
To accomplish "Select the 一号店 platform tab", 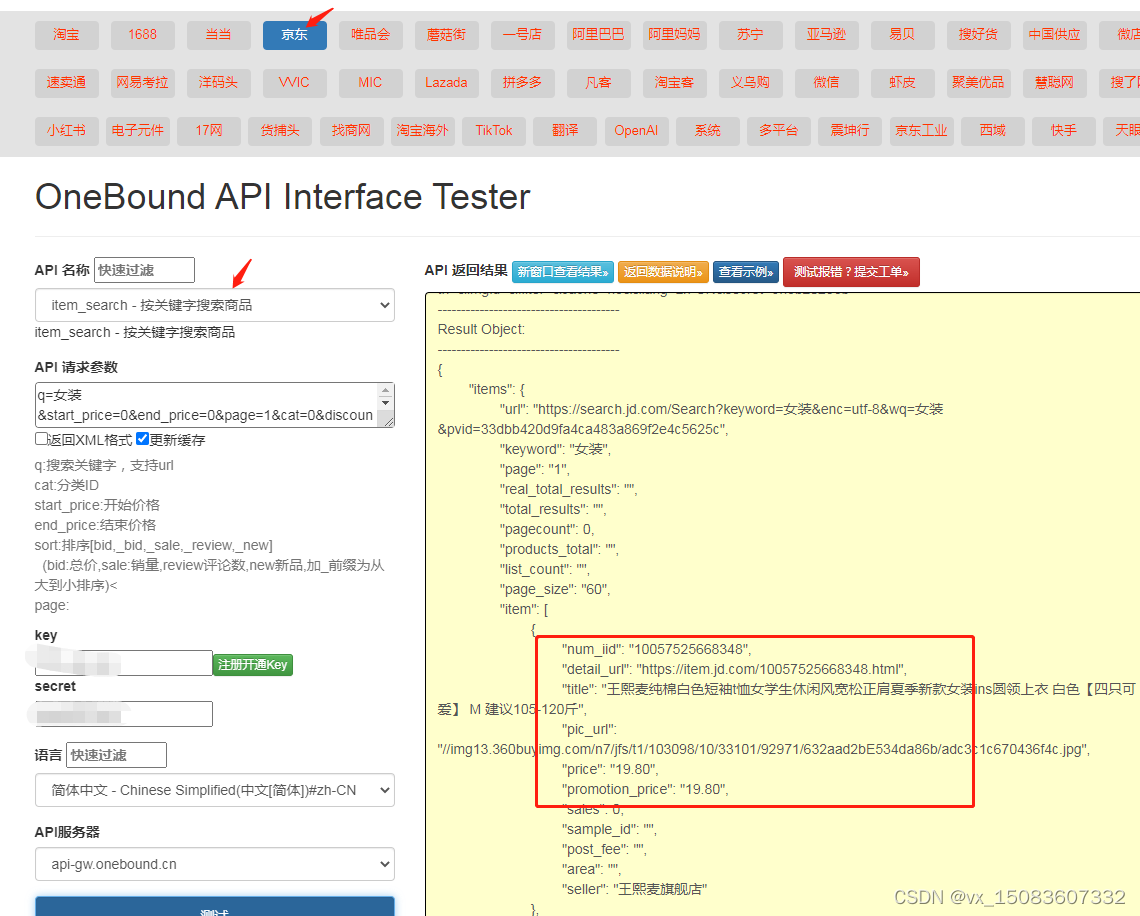I will tap(523, 35).
